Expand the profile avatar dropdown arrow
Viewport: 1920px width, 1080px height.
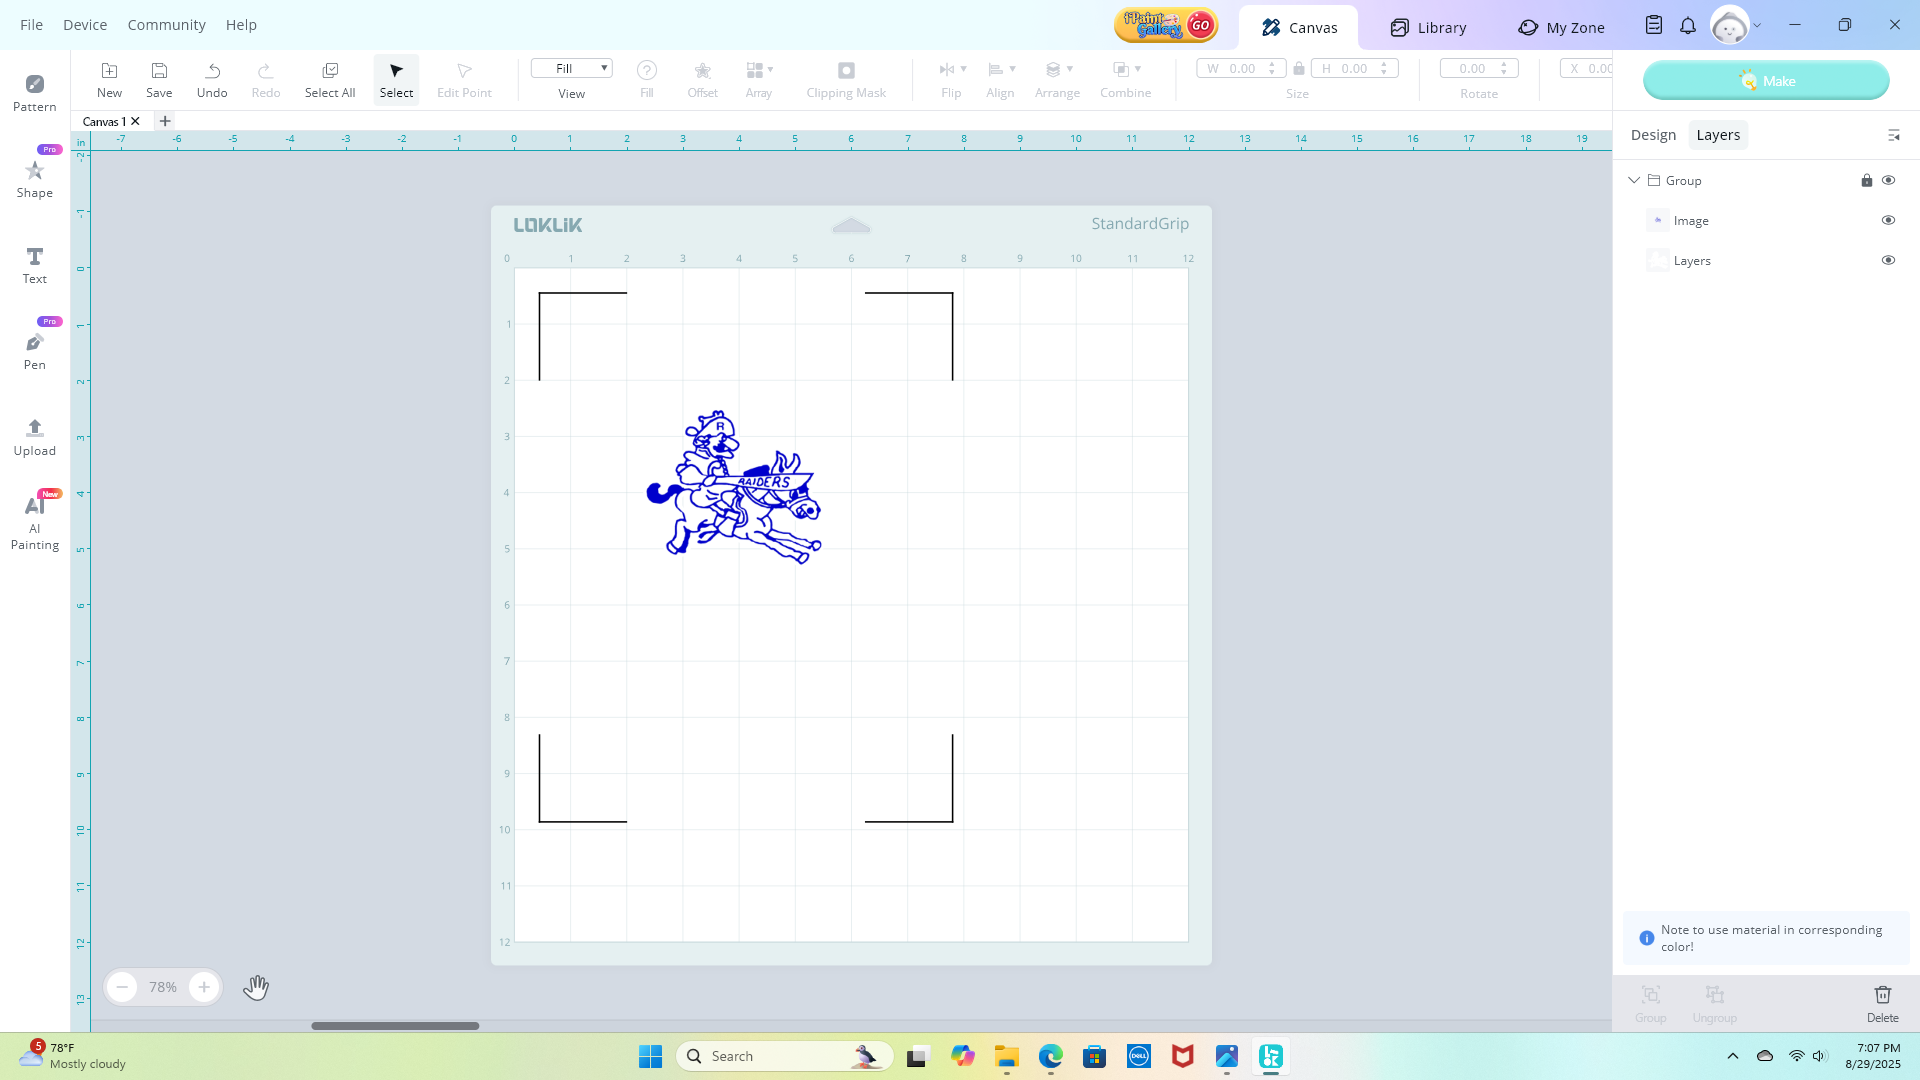(1757, 26)
